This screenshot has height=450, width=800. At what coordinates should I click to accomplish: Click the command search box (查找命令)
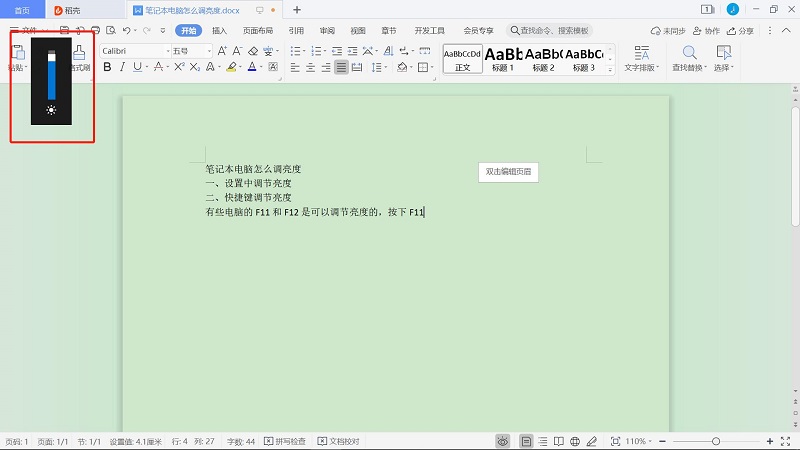coord(553,31)
